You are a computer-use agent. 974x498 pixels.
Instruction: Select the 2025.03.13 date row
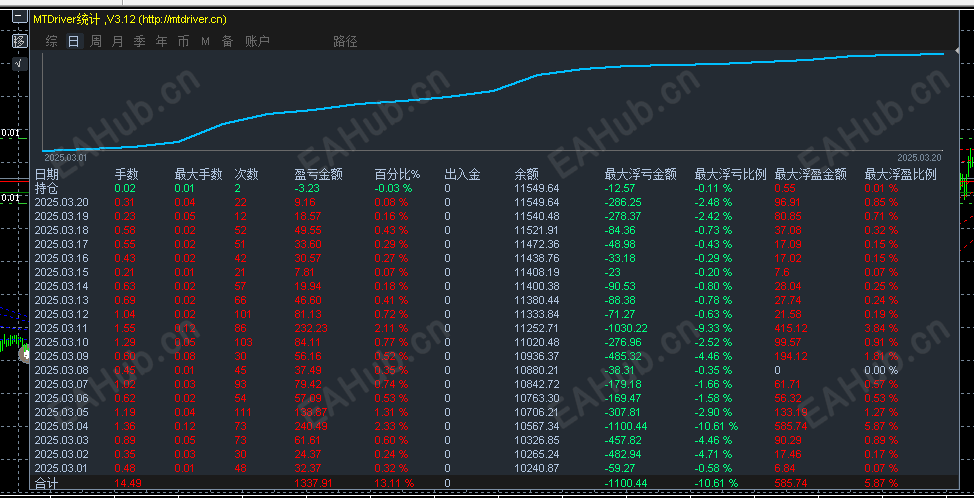61,300
